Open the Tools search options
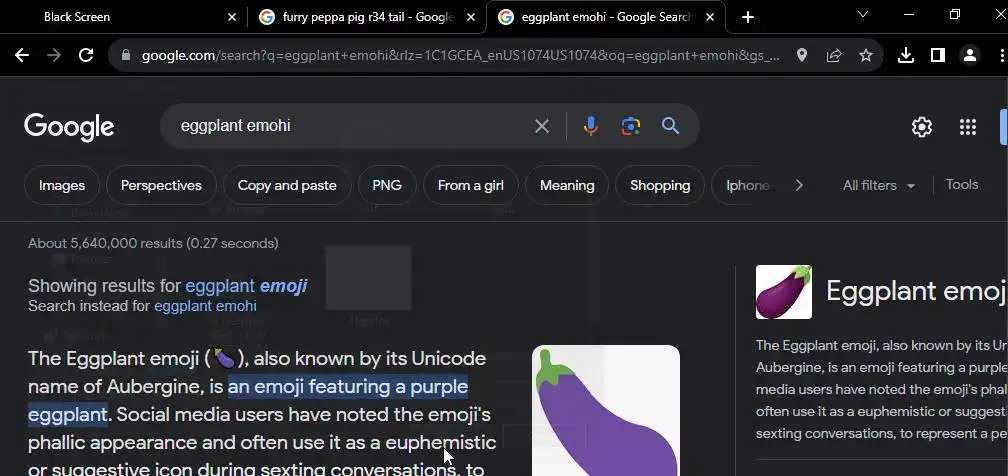Image resolution: width=1008 pixels, height=476 pixels. click(962, 185)
